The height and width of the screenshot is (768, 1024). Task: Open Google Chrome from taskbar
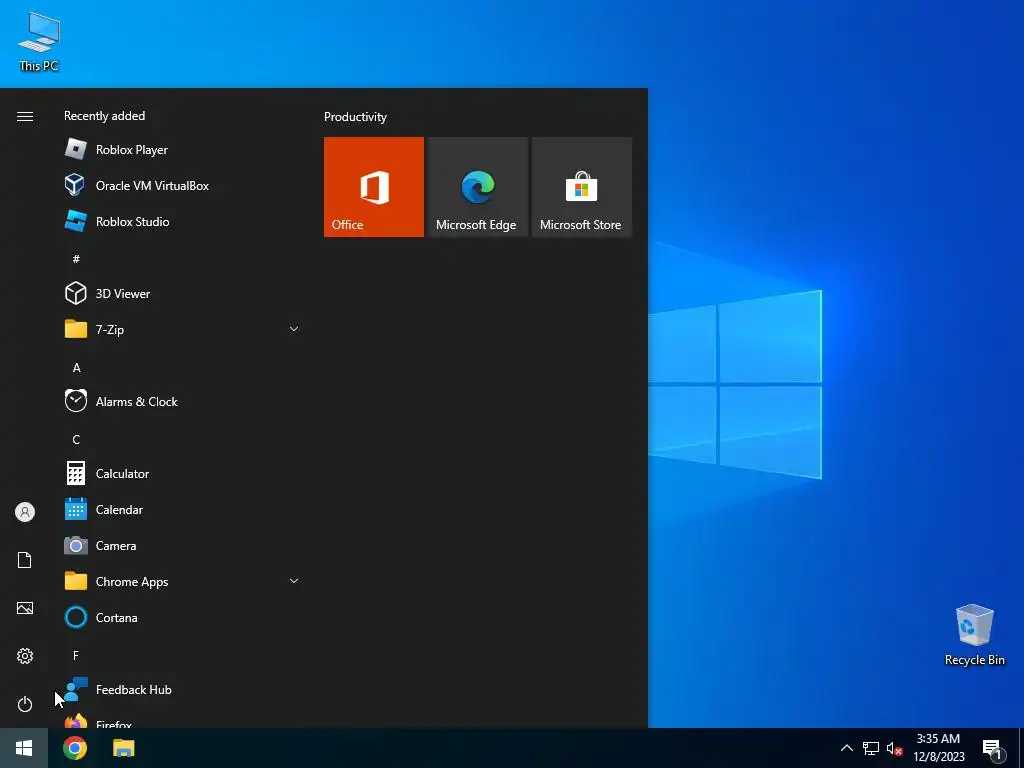tap(74, 748)
